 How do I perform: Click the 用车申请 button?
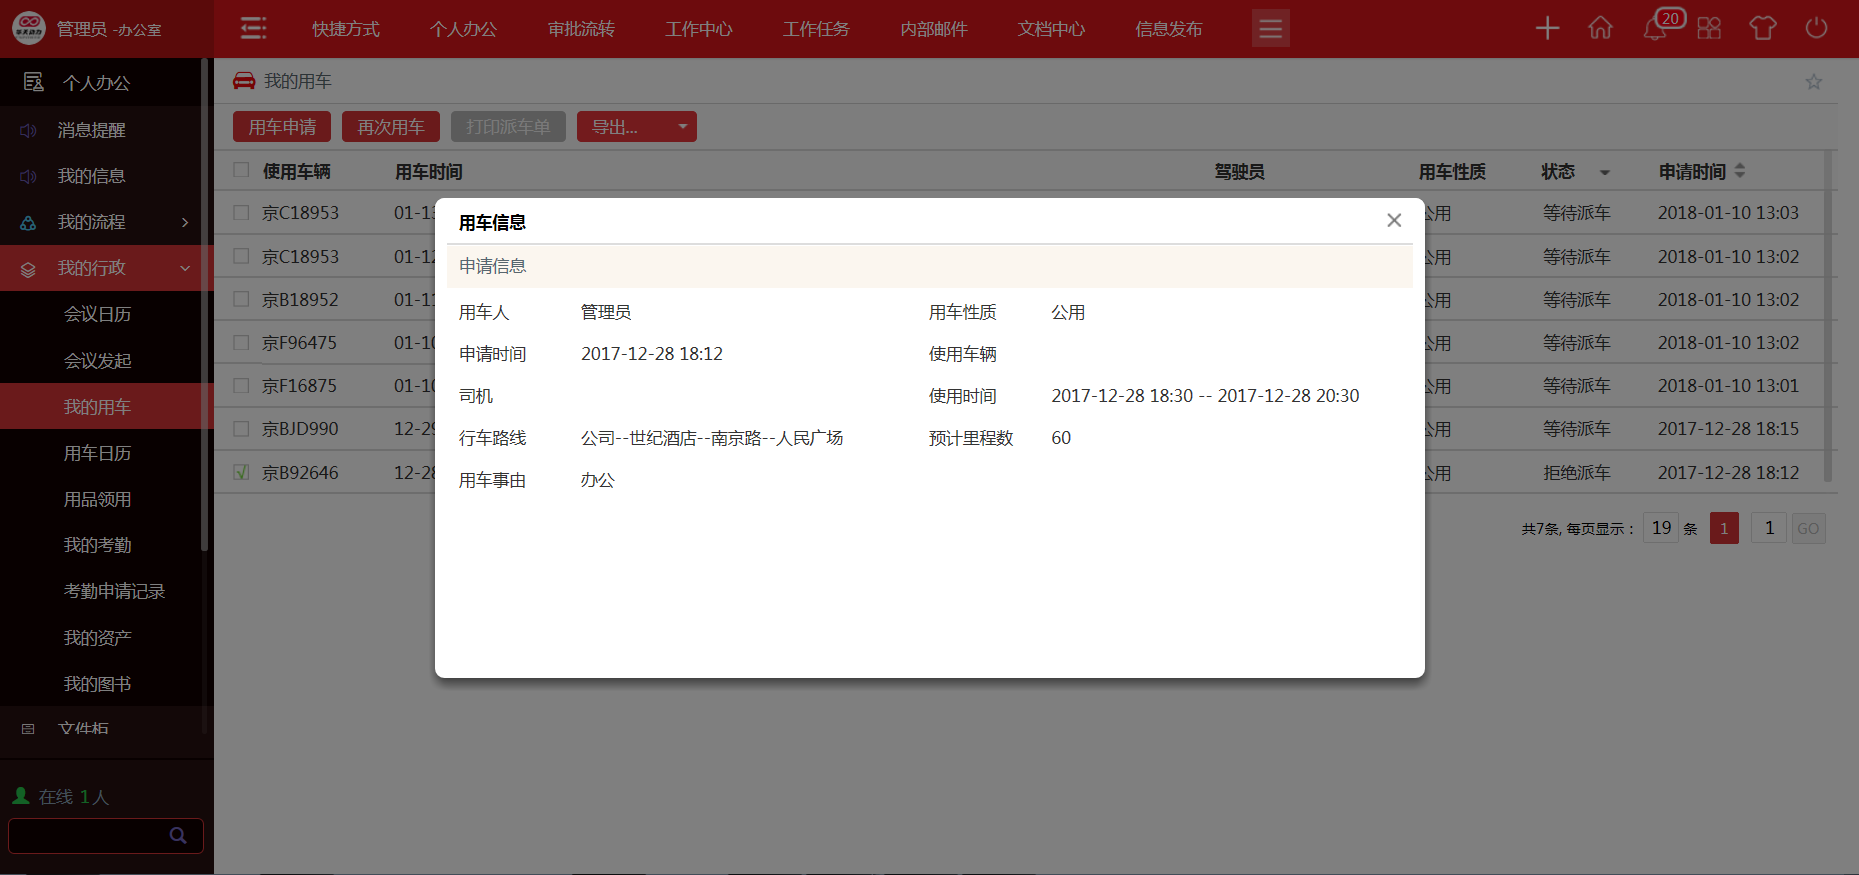282,127
